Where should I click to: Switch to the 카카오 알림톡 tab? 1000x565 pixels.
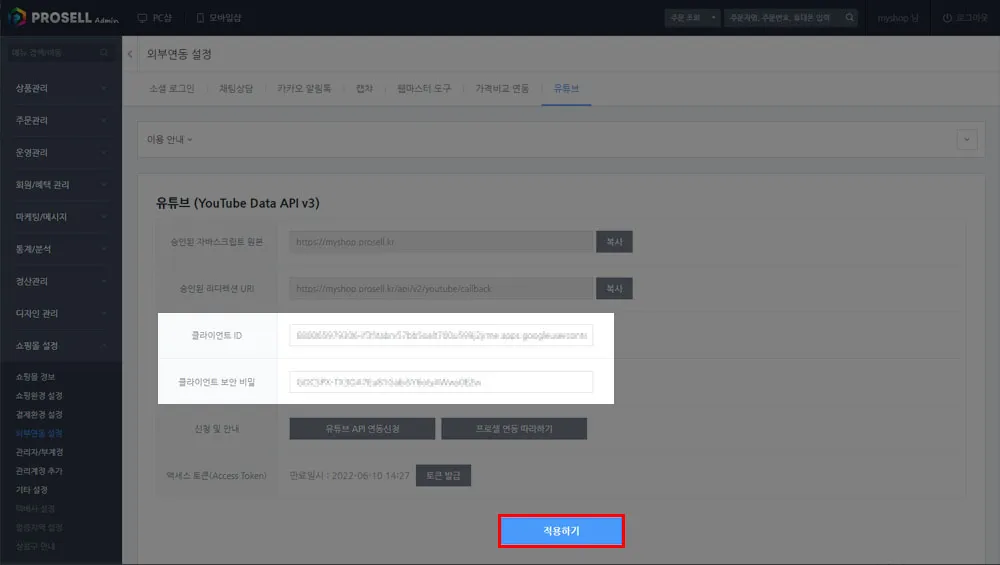(x=304, y=89)
